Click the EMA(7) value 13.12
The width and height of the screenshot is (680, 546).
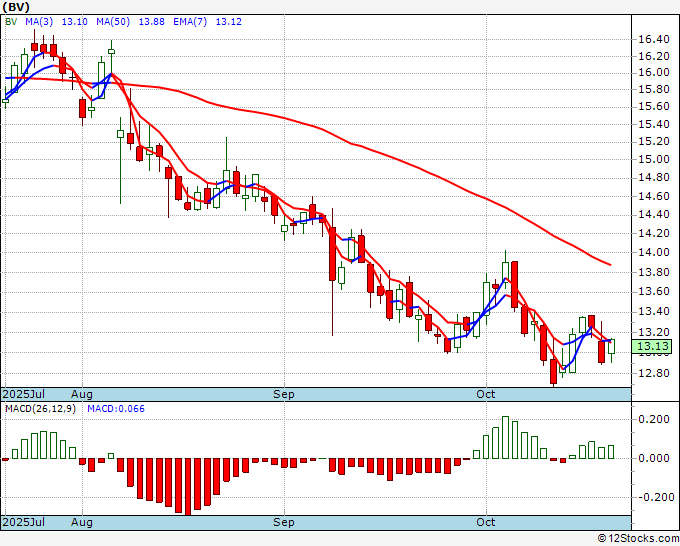tap(229, 22)
